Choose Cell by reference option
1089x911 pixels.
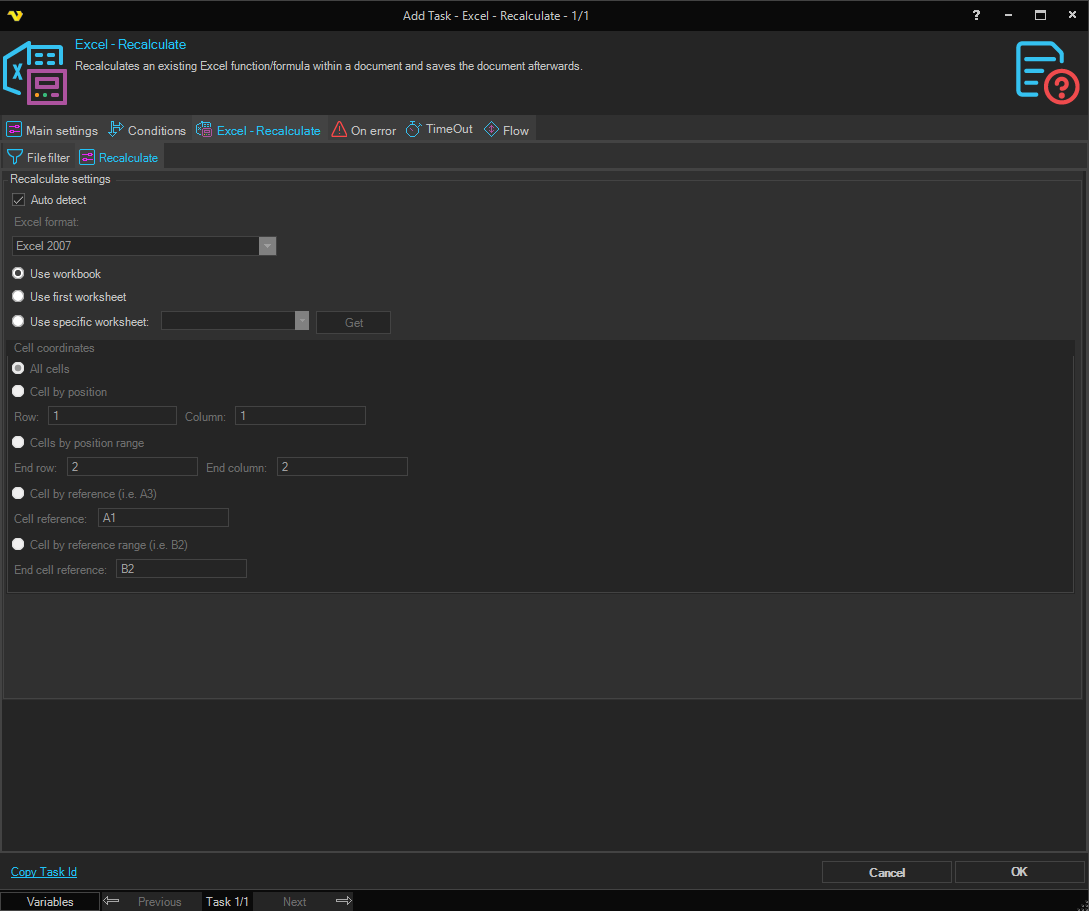(18, 494)
